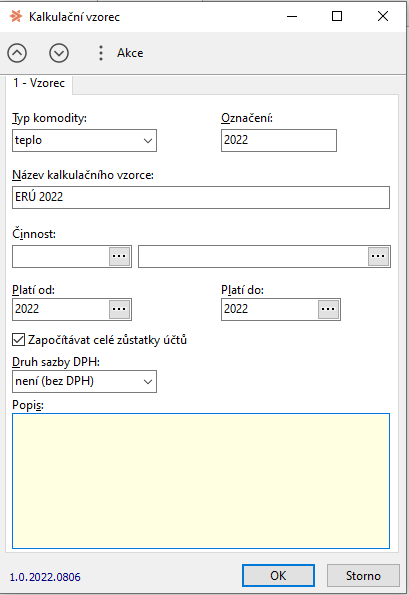Image resolution: width=409 pixels, height=595 pixels.
Task: Click the Označení input field
Action: coord(278,140)
